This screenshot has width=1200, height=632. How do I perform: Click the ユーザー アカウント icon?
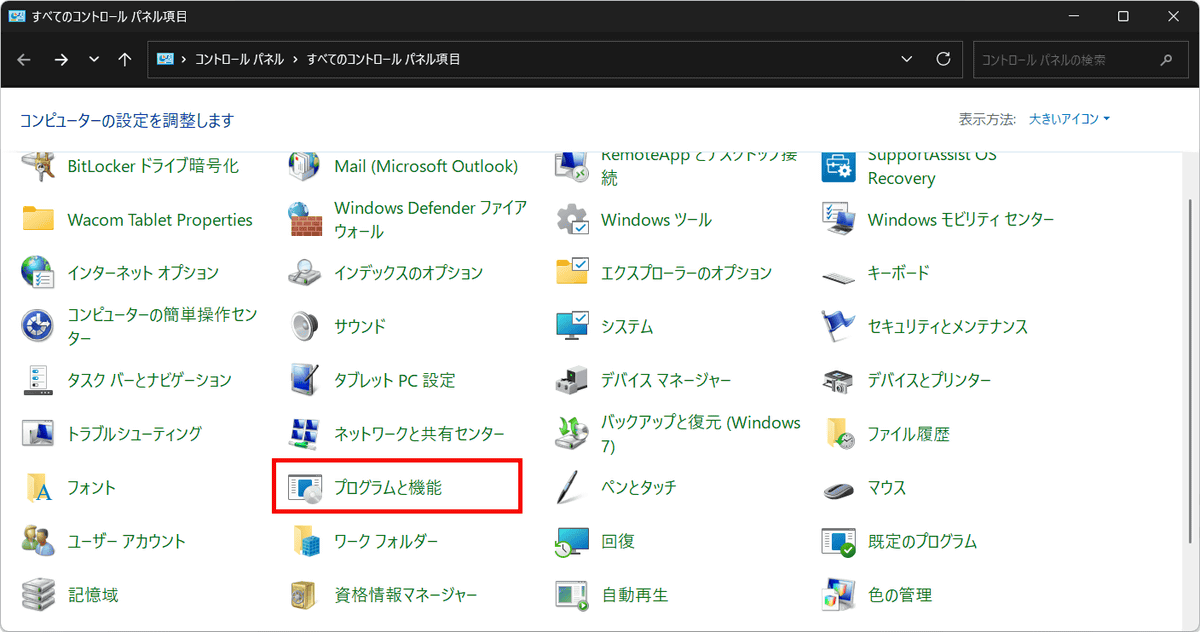(x=38, y=542)
